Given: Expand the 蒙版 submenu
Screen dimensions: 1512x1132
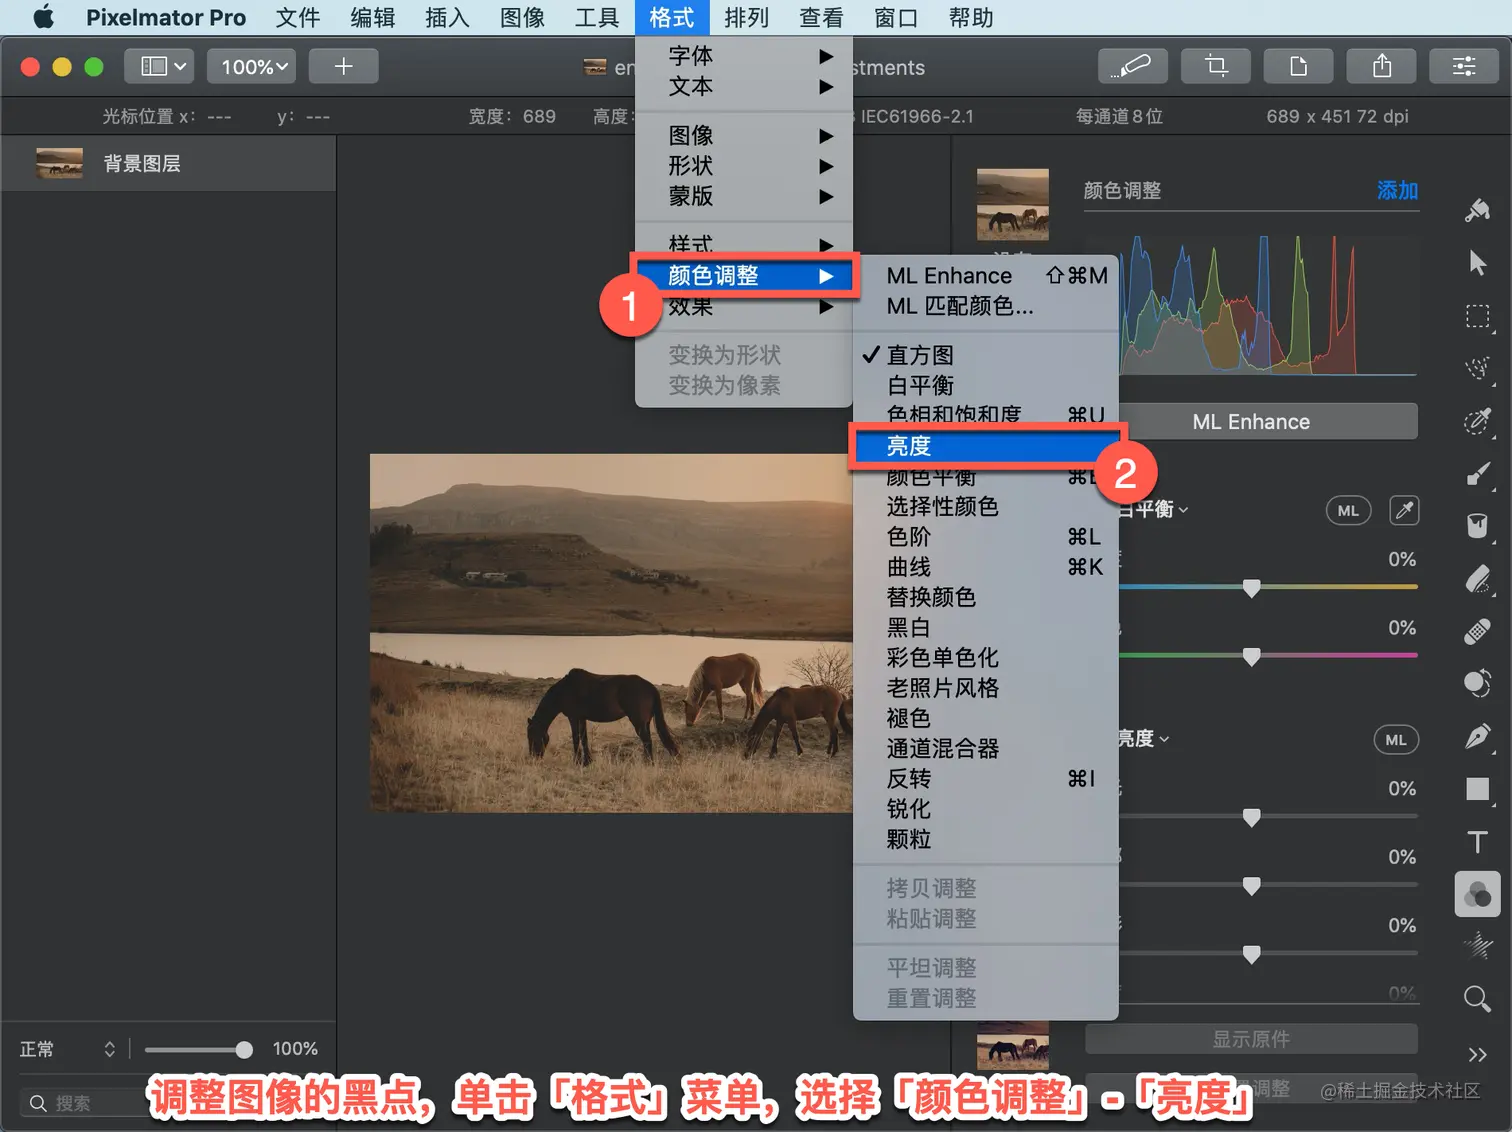Looking at the screenshot, I should [x=744, y=196].
